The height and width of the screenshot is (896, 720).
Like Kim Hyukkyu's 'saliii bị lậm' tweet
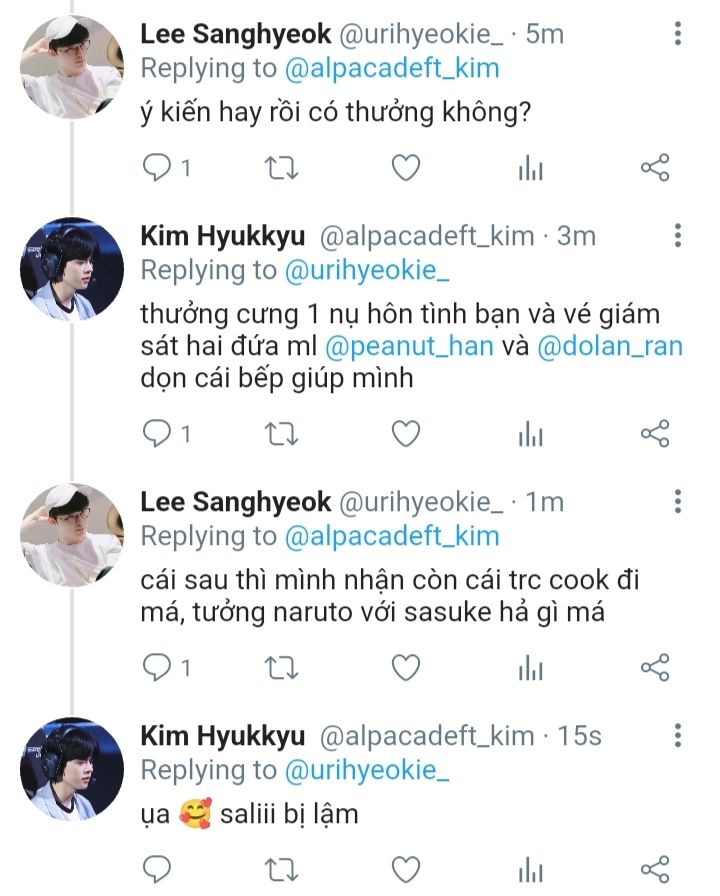(405, 868)
